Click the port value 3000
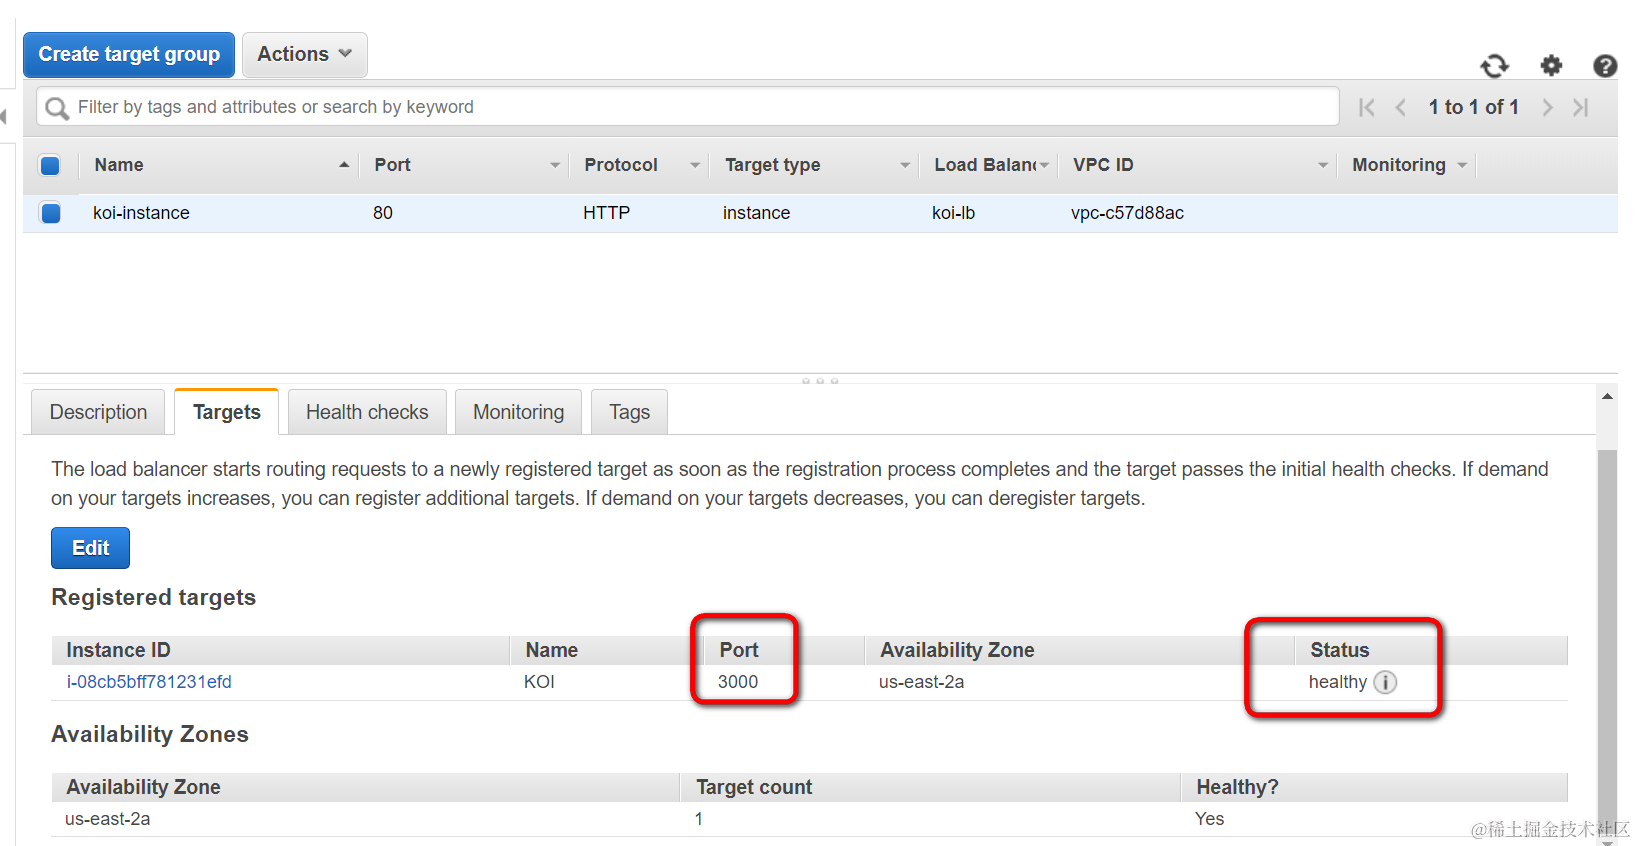 (738, 682)
